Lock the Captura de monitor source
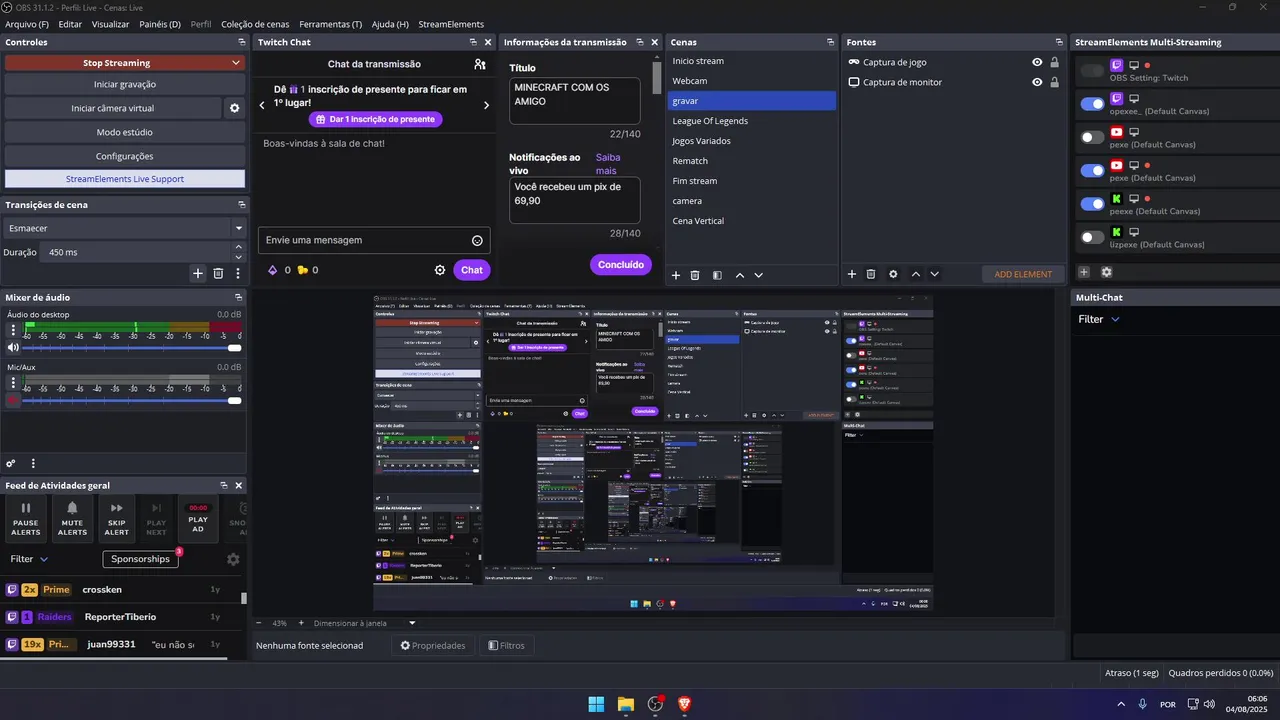1280x720 pixels. pyautogui.click(x=1054, y=82)
